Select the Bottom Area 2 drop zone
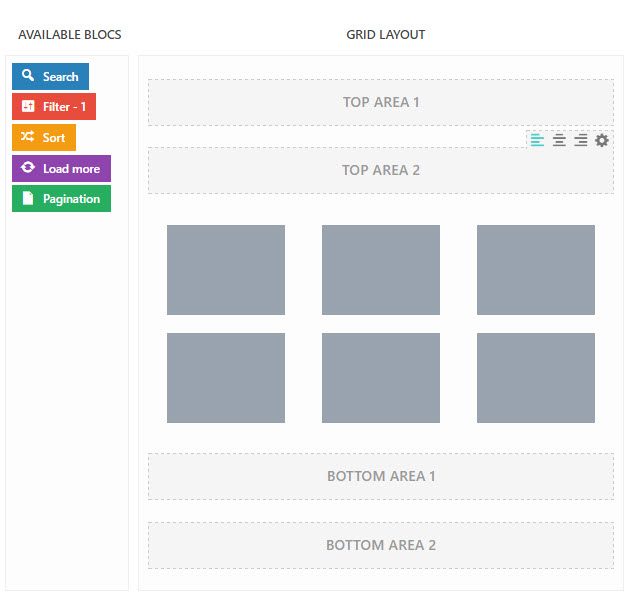The height and width of the screenshot is (595, 630). coord(381,546)
